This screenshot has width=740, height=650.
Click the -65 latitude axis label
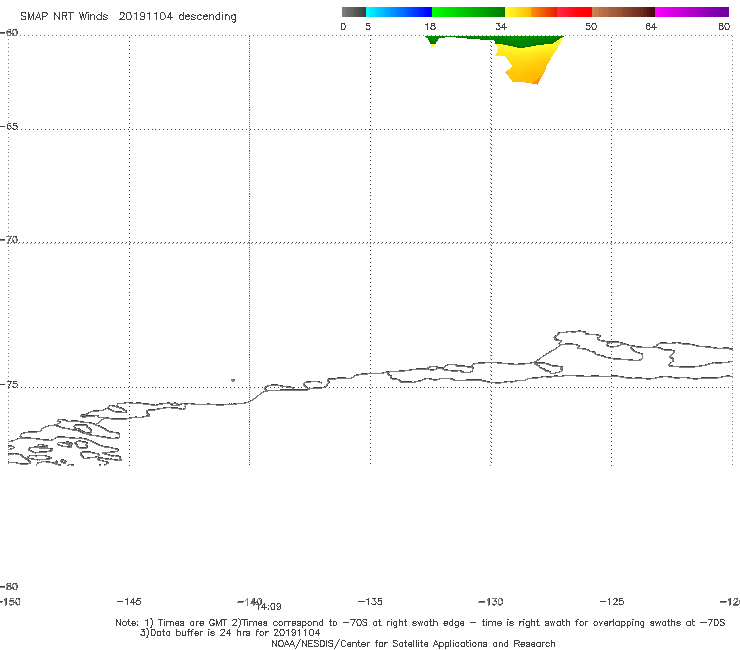click(9, 127)
